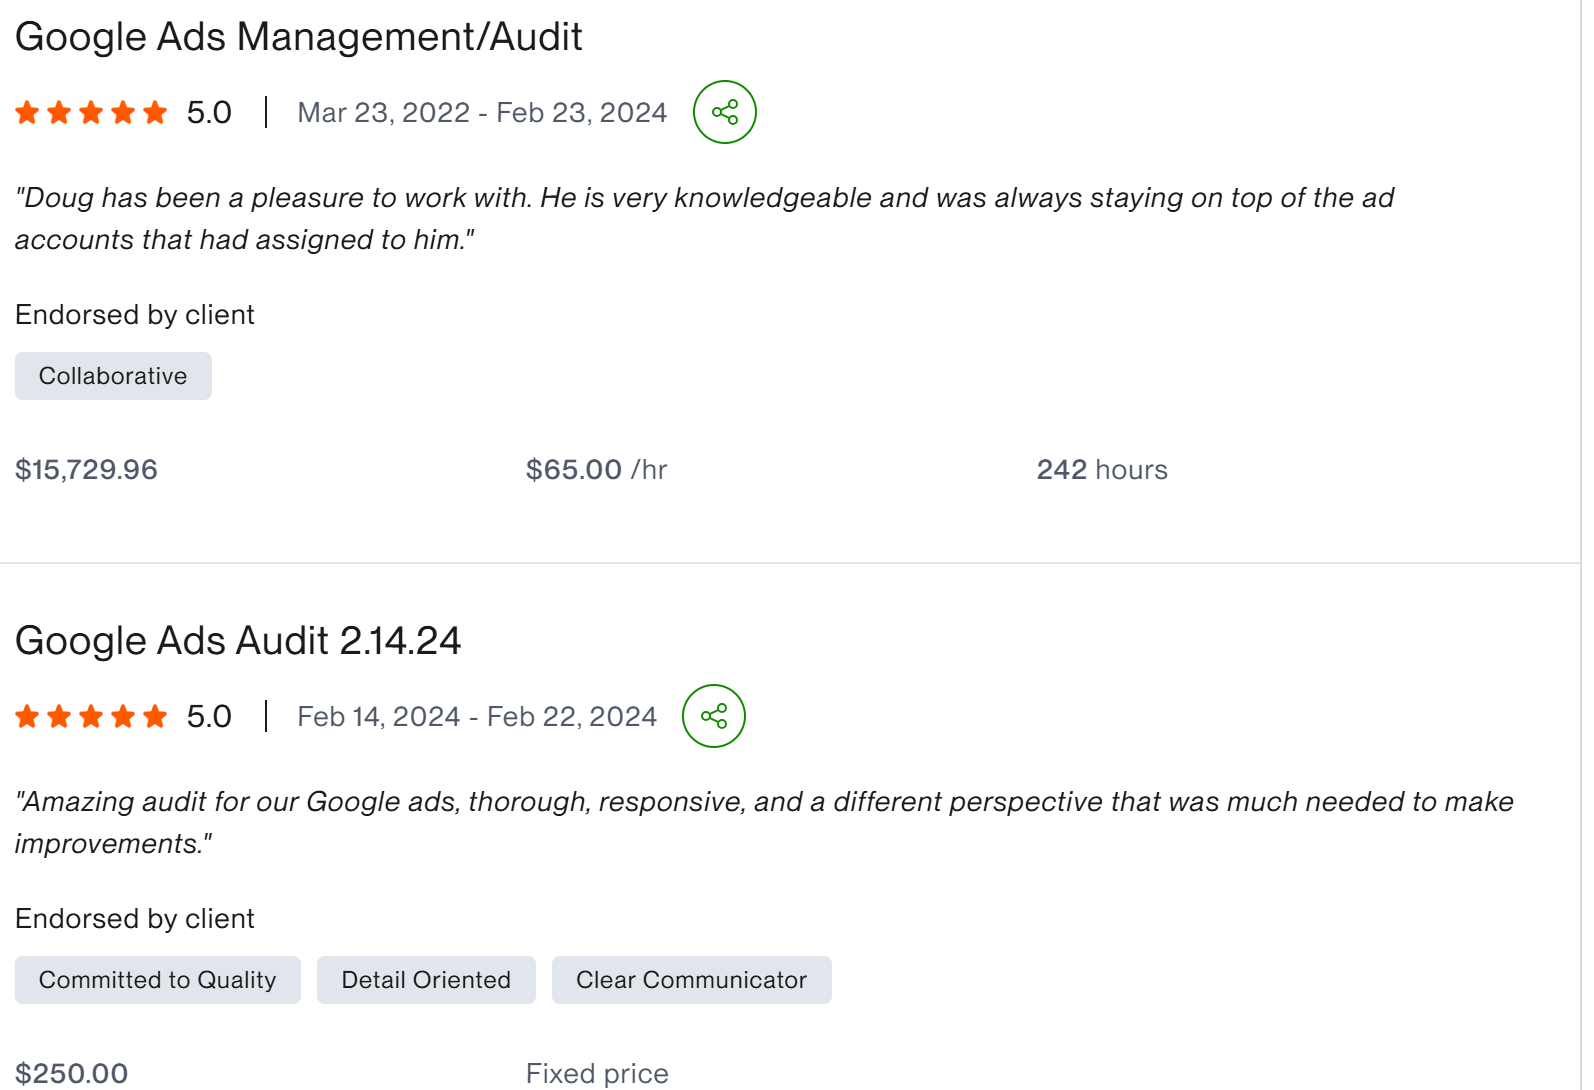Screen dimensions: 1594x1090
Task: Select the Detail Oriented tag
Action: 426,980
